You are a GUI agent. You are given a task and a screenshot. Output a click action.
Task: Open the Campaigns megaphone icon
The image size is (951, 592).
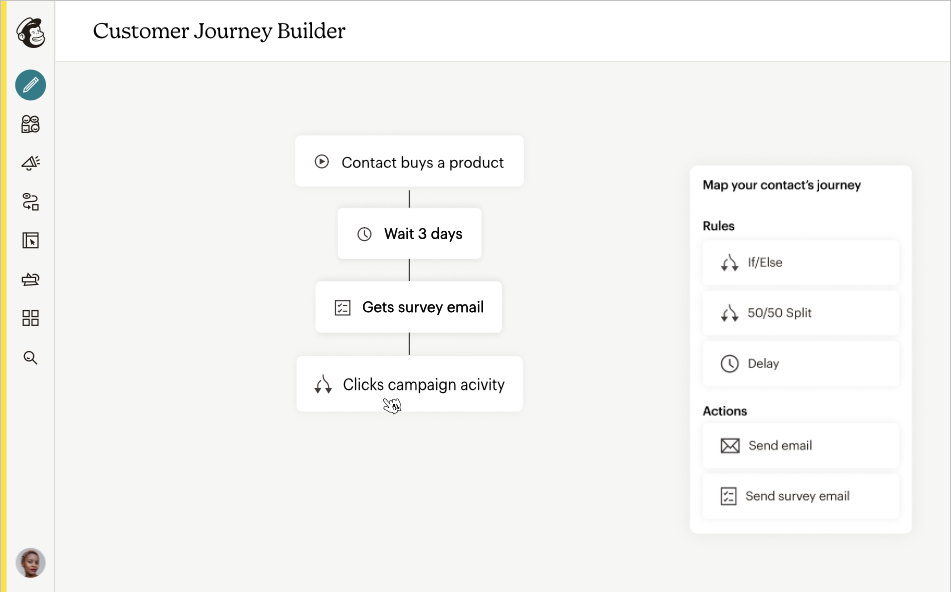(x=30, y=163)
